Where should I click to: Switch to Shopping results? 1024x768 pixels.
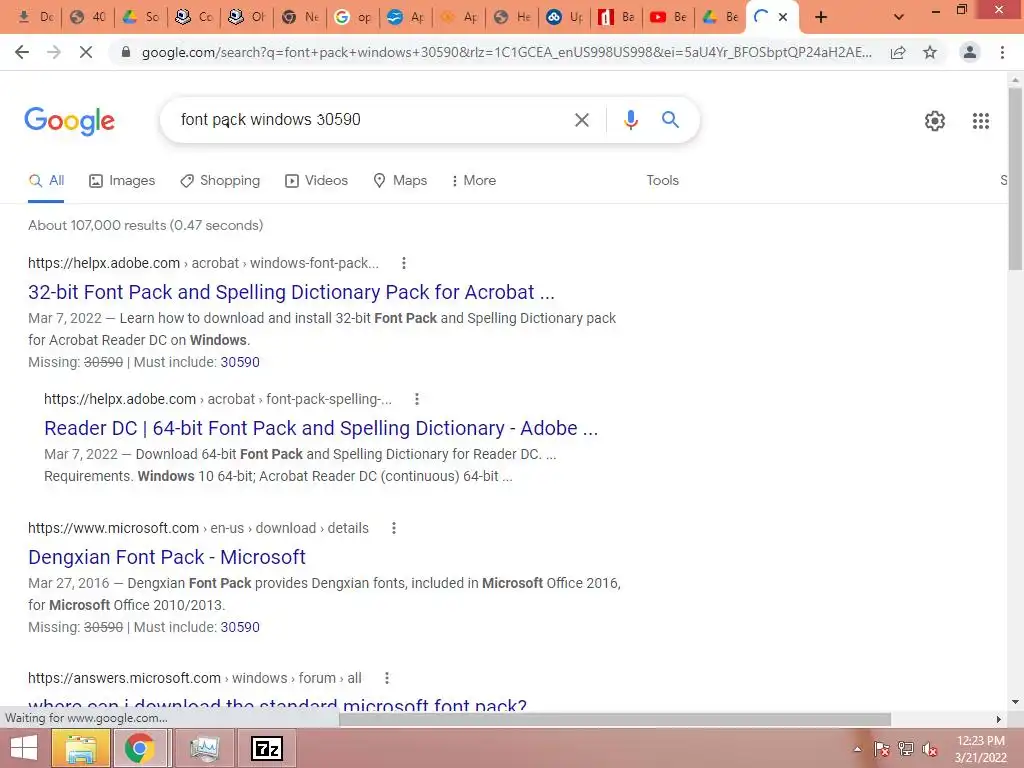(x=220, y=180)
